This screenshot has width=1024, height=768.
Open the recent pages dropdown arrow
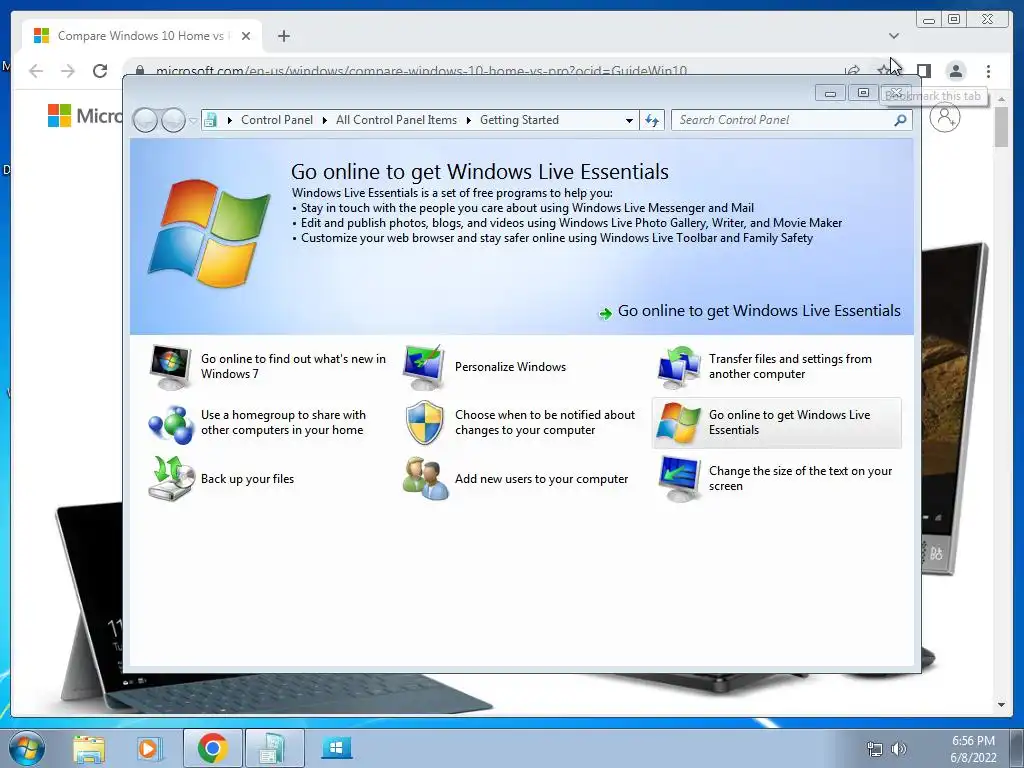pos(193,121)
